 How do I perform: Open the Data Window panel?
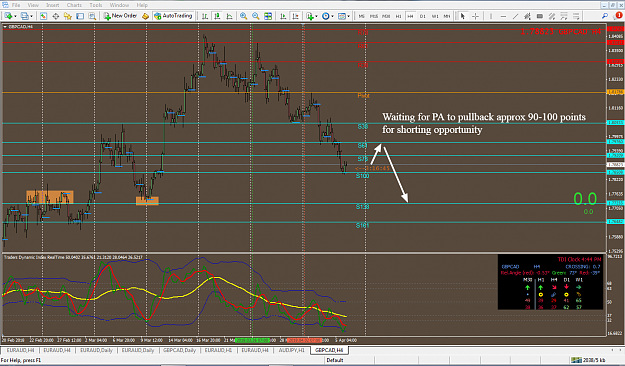pyautogui.click(x=56, y=16)
